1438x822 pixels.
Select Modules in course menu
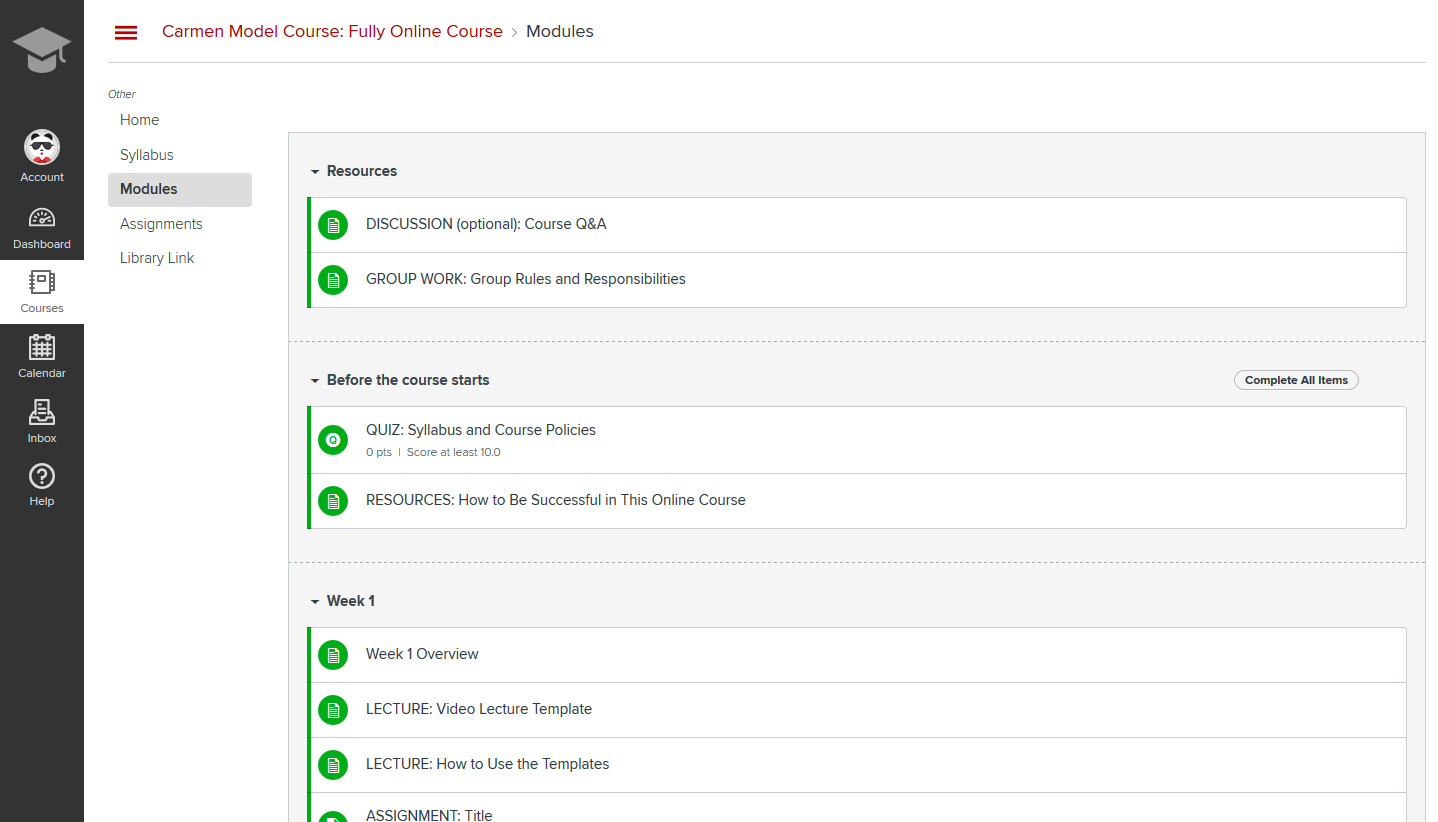pos(180,190)
